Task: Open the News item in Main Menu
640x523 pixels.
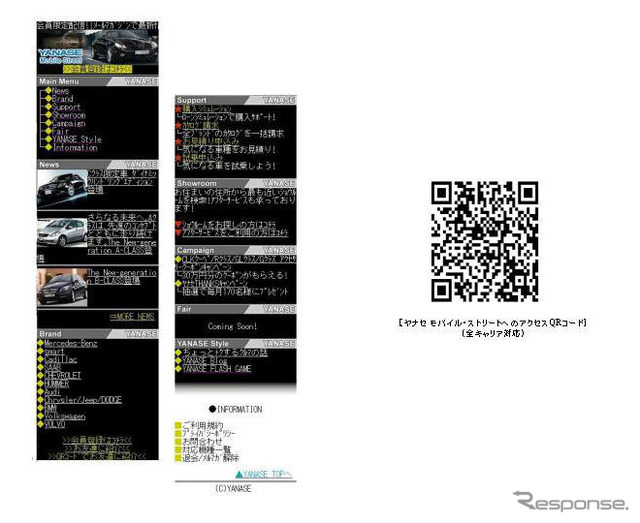Action: click(x=60, y=91)
